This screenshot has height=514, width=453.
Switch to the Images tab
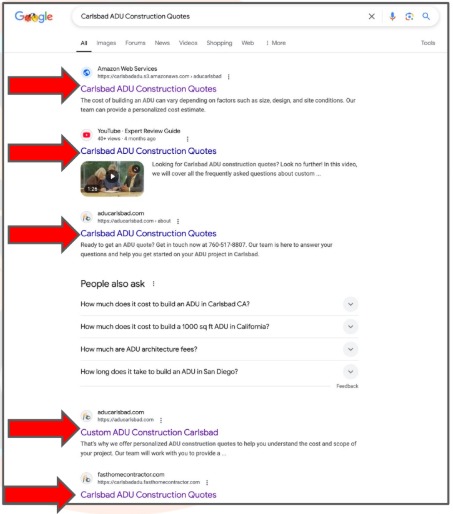pos(106,43)
